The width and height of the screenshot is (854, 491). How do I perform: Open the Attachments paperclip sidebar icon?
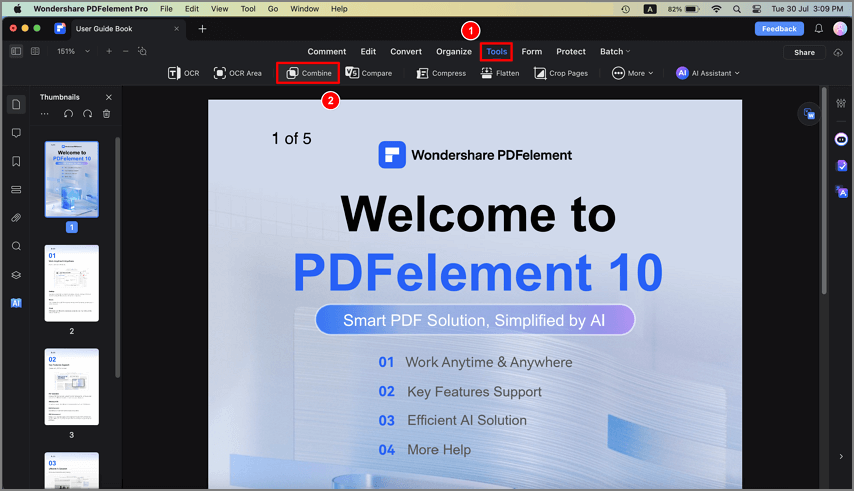(16, 218)
